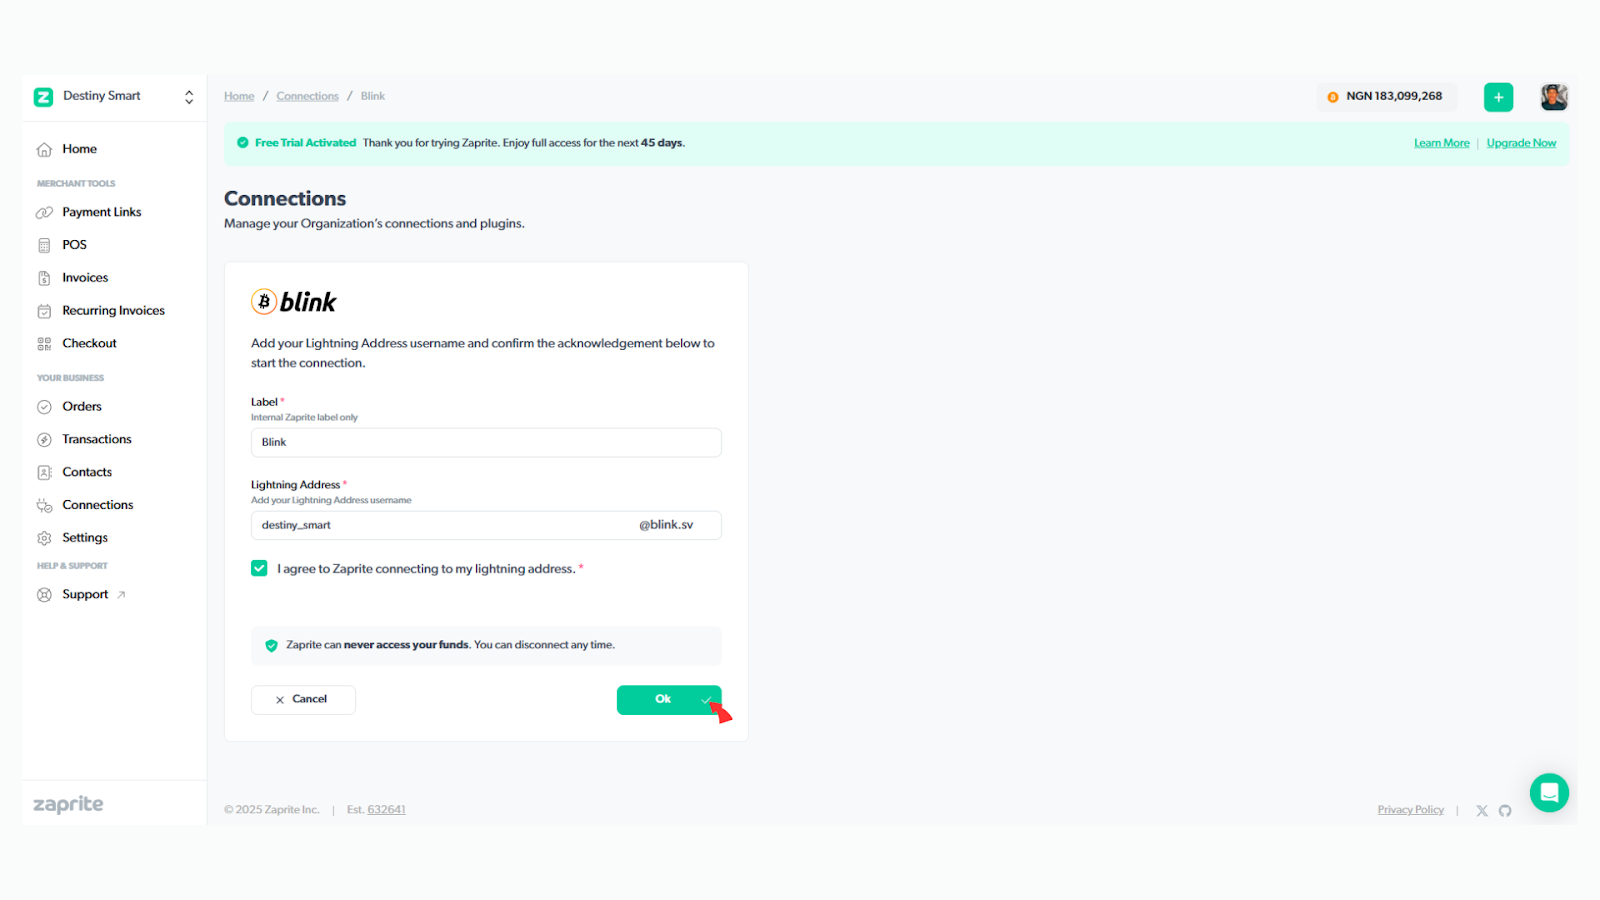
Task: Click the Support lifebuoy icon
Action: [x=44, y=595]
